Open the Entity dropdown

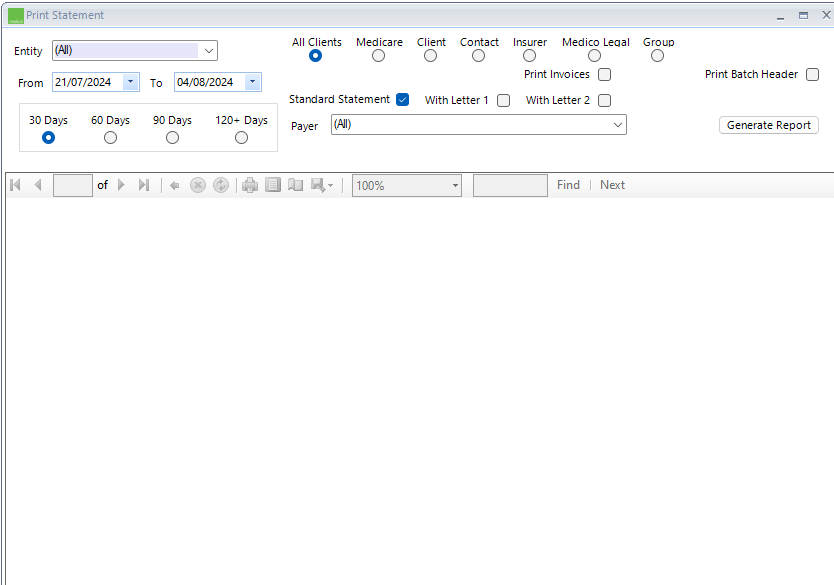(208, 51)
